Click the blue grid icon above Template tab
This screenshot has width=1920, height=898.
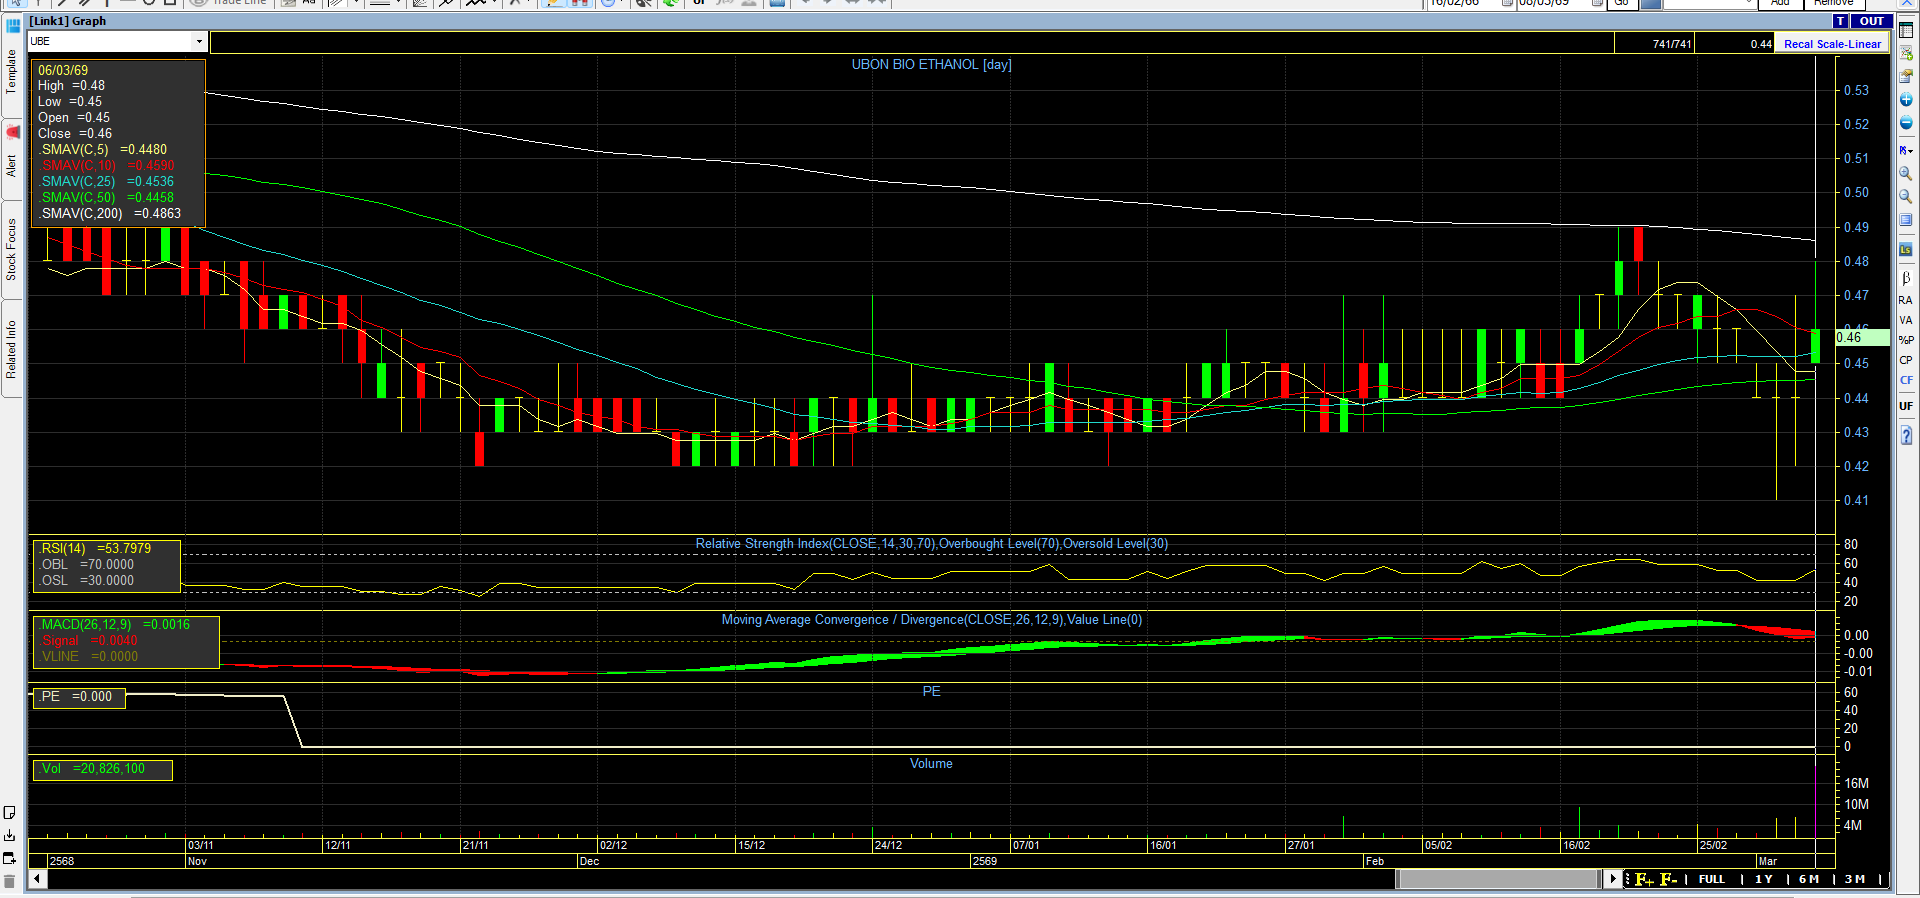click(x=13, y=25)
